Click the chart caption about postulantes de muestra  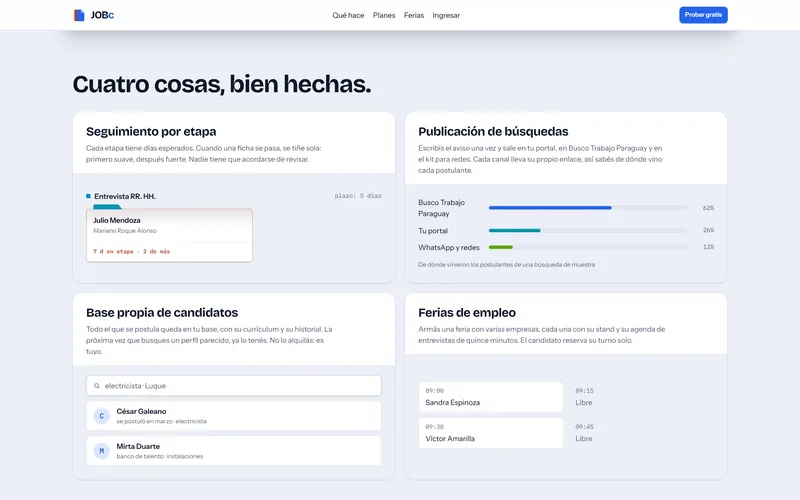506,265
